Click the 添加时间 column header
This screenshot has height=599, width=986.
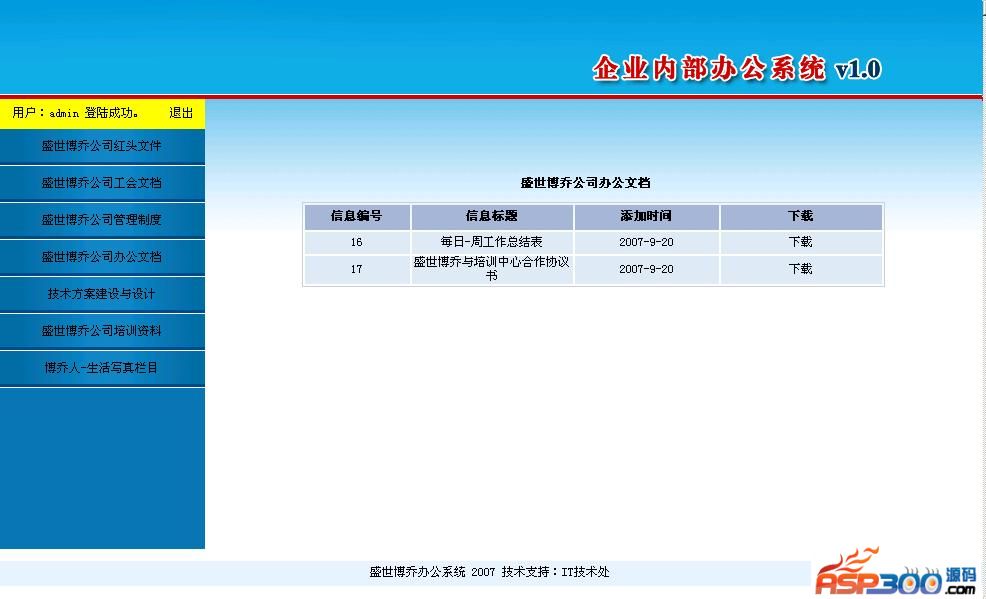[x=646, y=216]
